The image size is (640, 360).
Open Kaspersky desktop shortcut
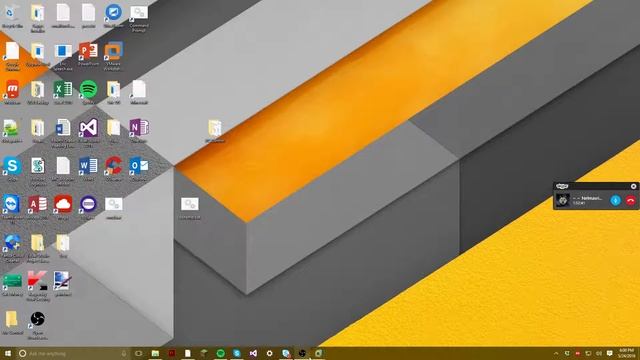pos(38,287)
